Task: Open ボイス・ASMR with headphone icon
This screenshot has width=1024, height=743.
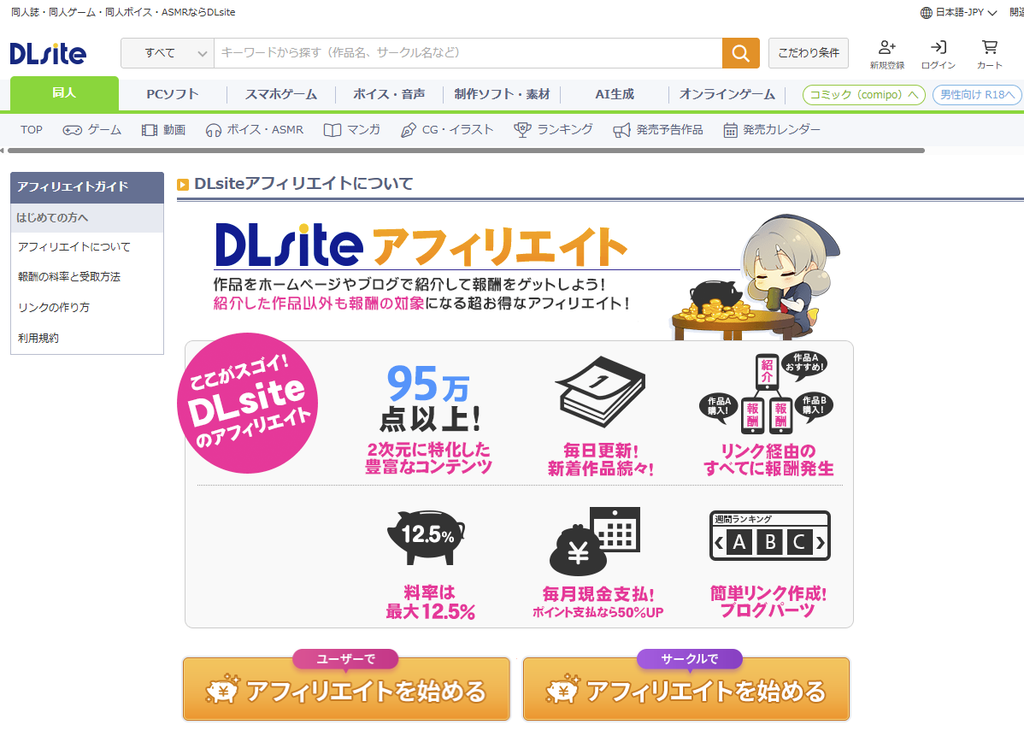Action: pyautogui.click(x=255, y=130)
